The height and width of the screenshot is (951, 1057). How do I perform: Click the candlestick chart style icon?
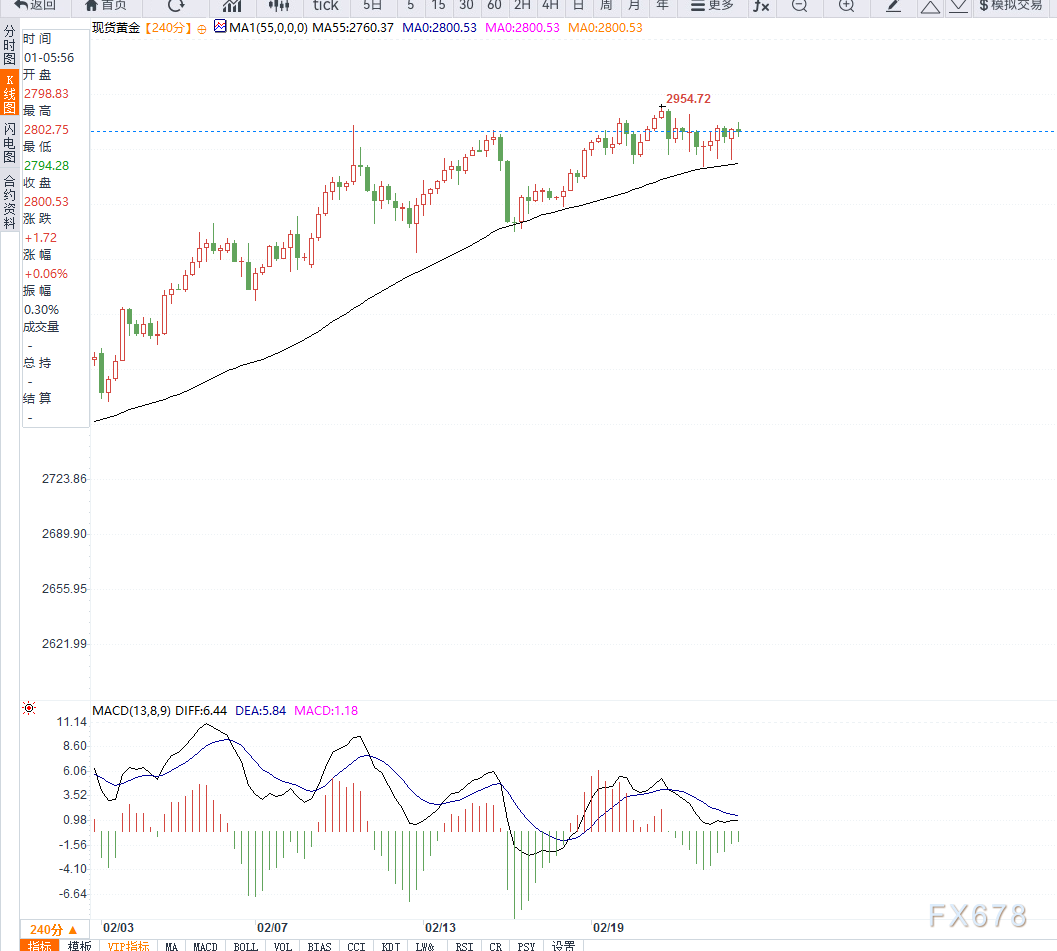279,6
